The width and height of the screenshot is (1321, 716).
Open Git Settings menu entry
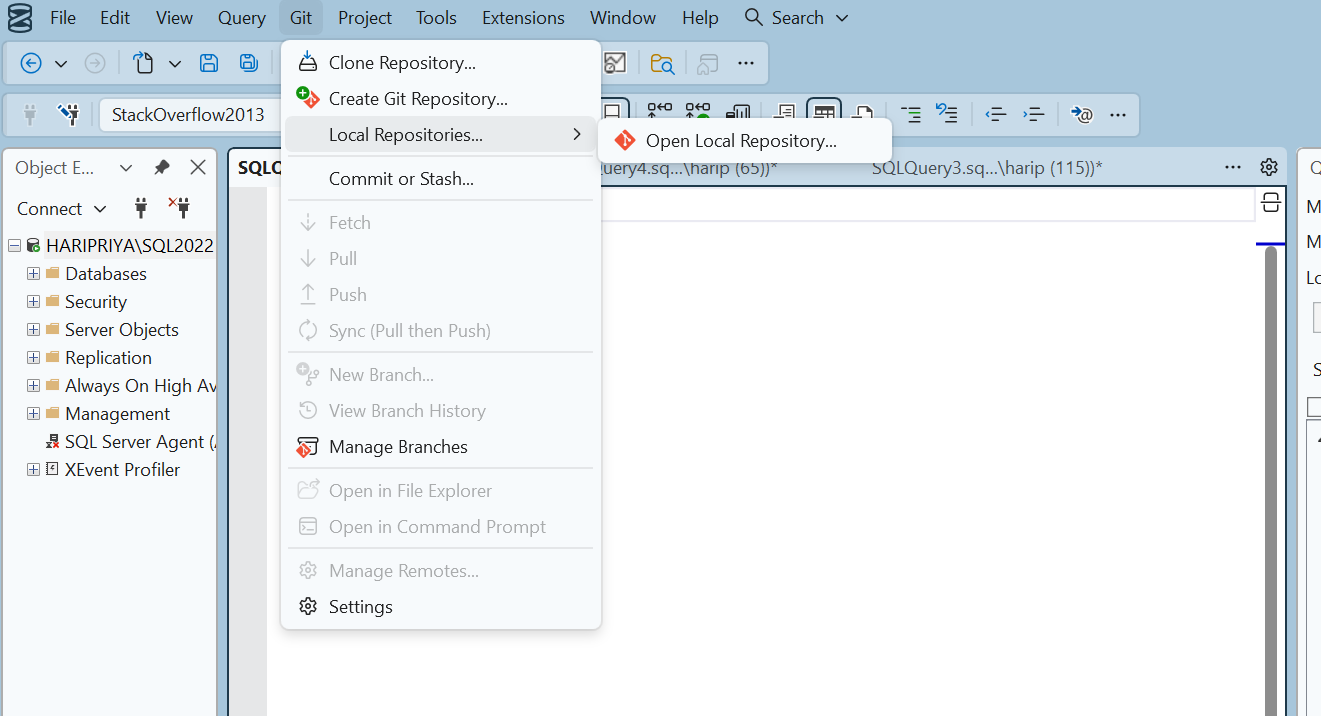[441, 607]
